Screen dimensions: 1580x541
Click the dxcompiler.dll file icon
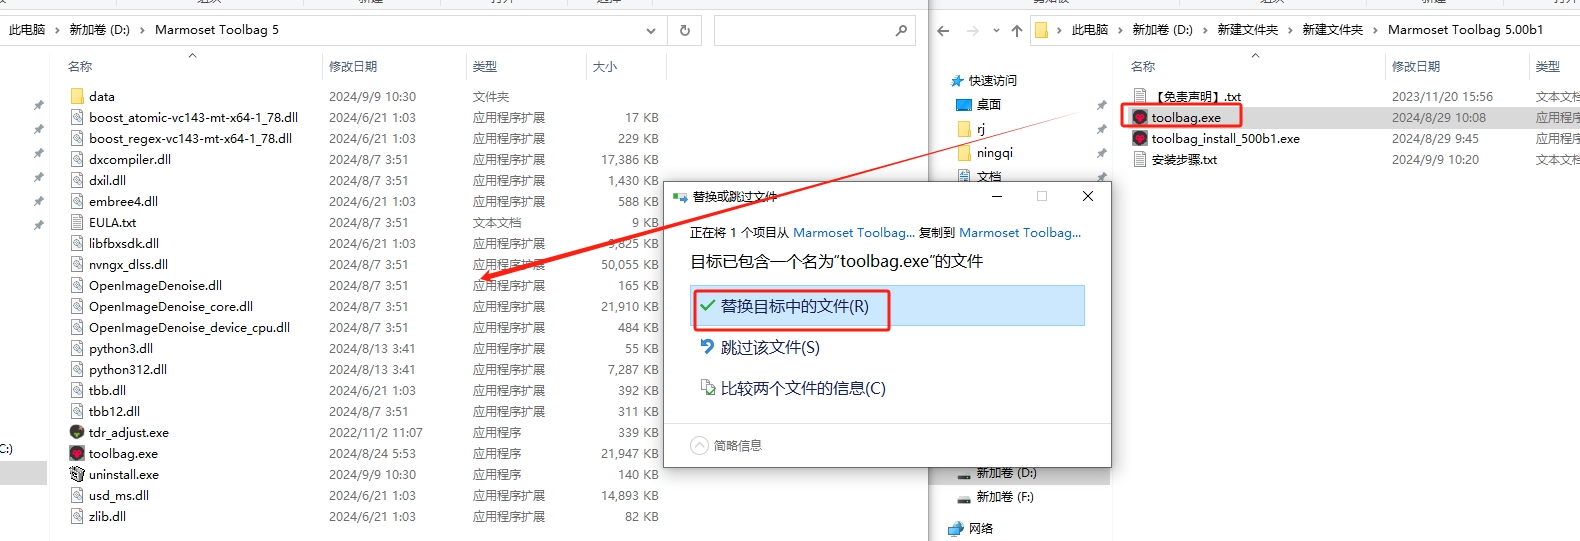(77, 159)
